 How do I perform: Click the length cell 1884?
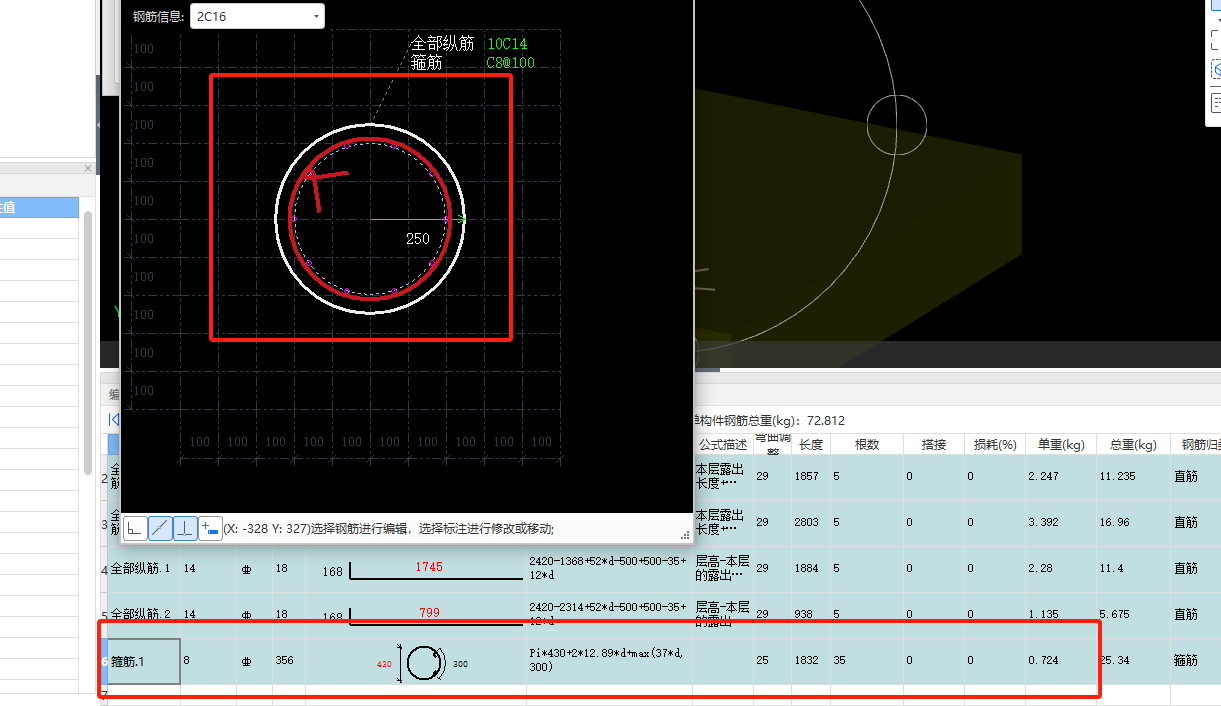[811, 569]
